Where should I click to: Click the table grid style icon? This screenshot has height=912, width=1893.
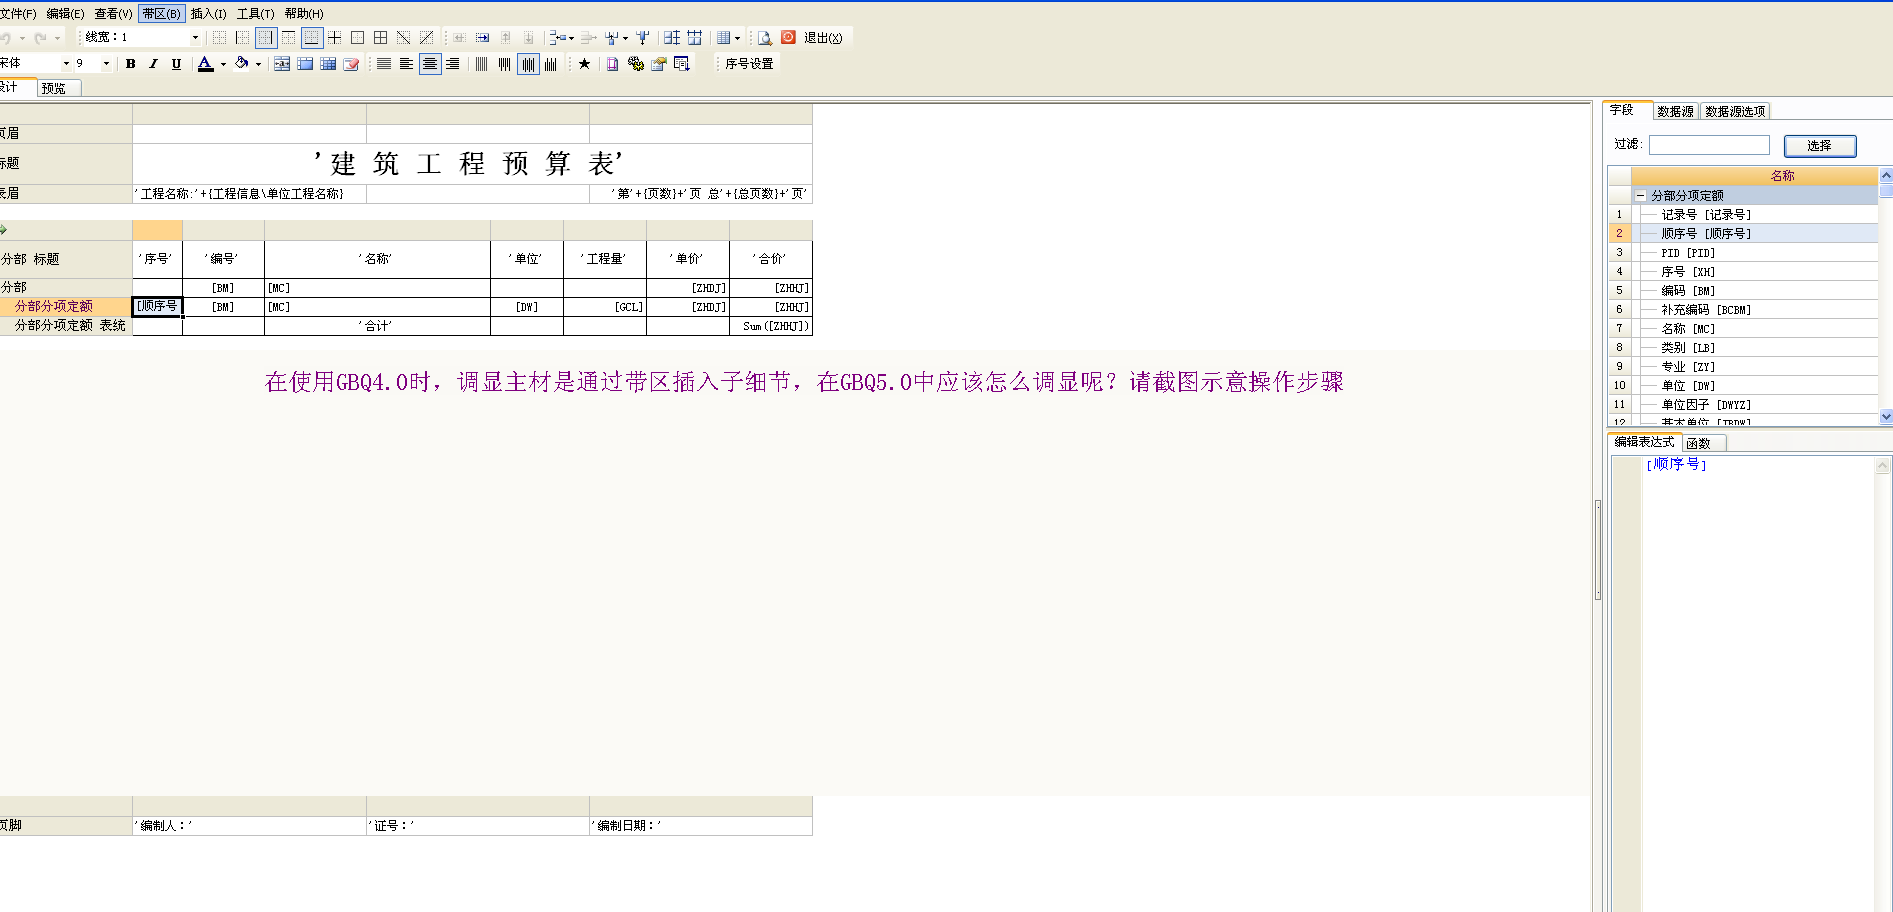point(328,64)
